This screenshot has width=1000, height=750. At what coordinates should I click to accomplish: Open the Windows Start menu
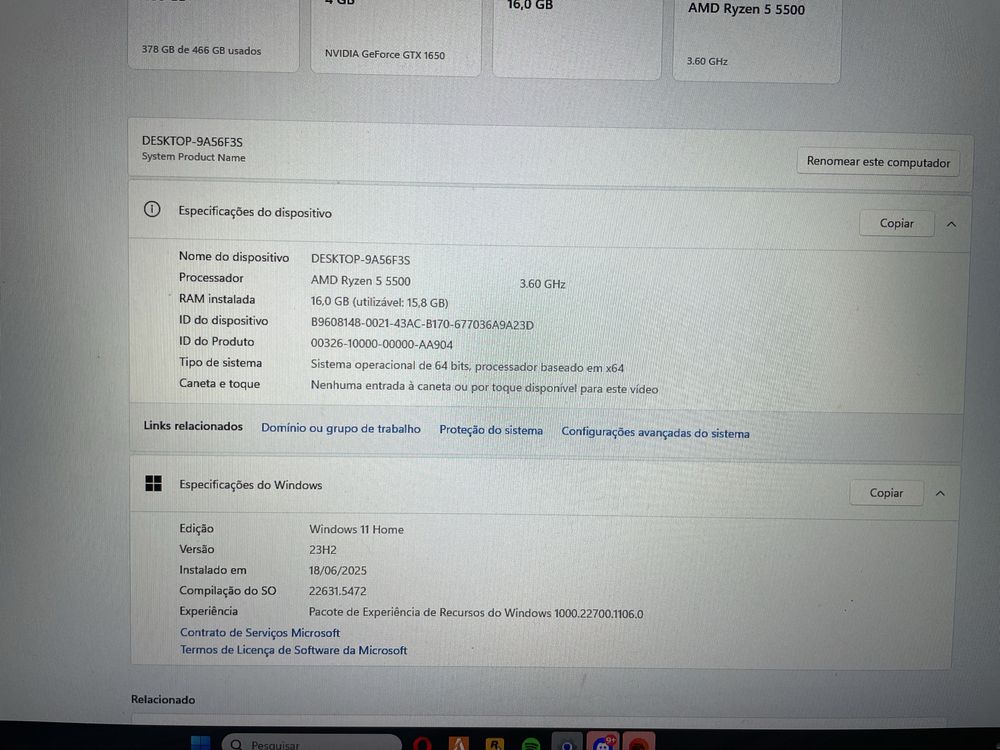tap(200, 744)
